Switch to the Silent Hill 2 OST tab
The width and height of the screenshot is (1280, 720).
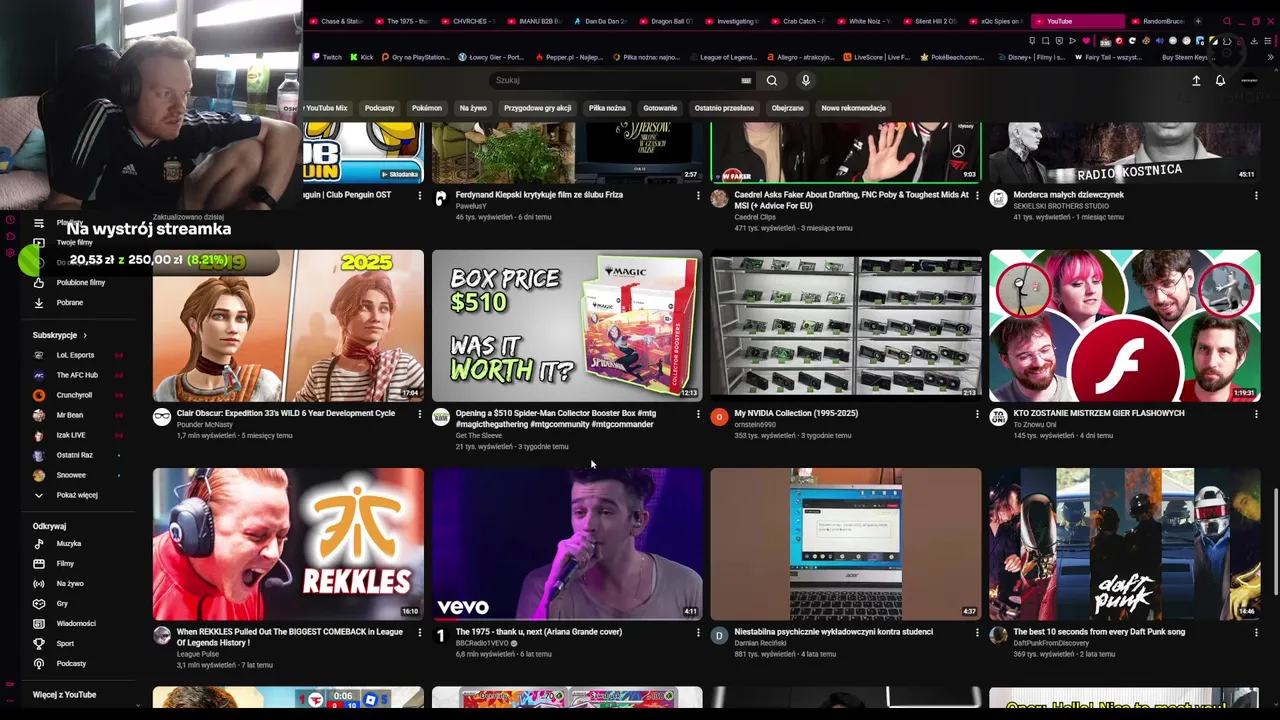[931, 21]
